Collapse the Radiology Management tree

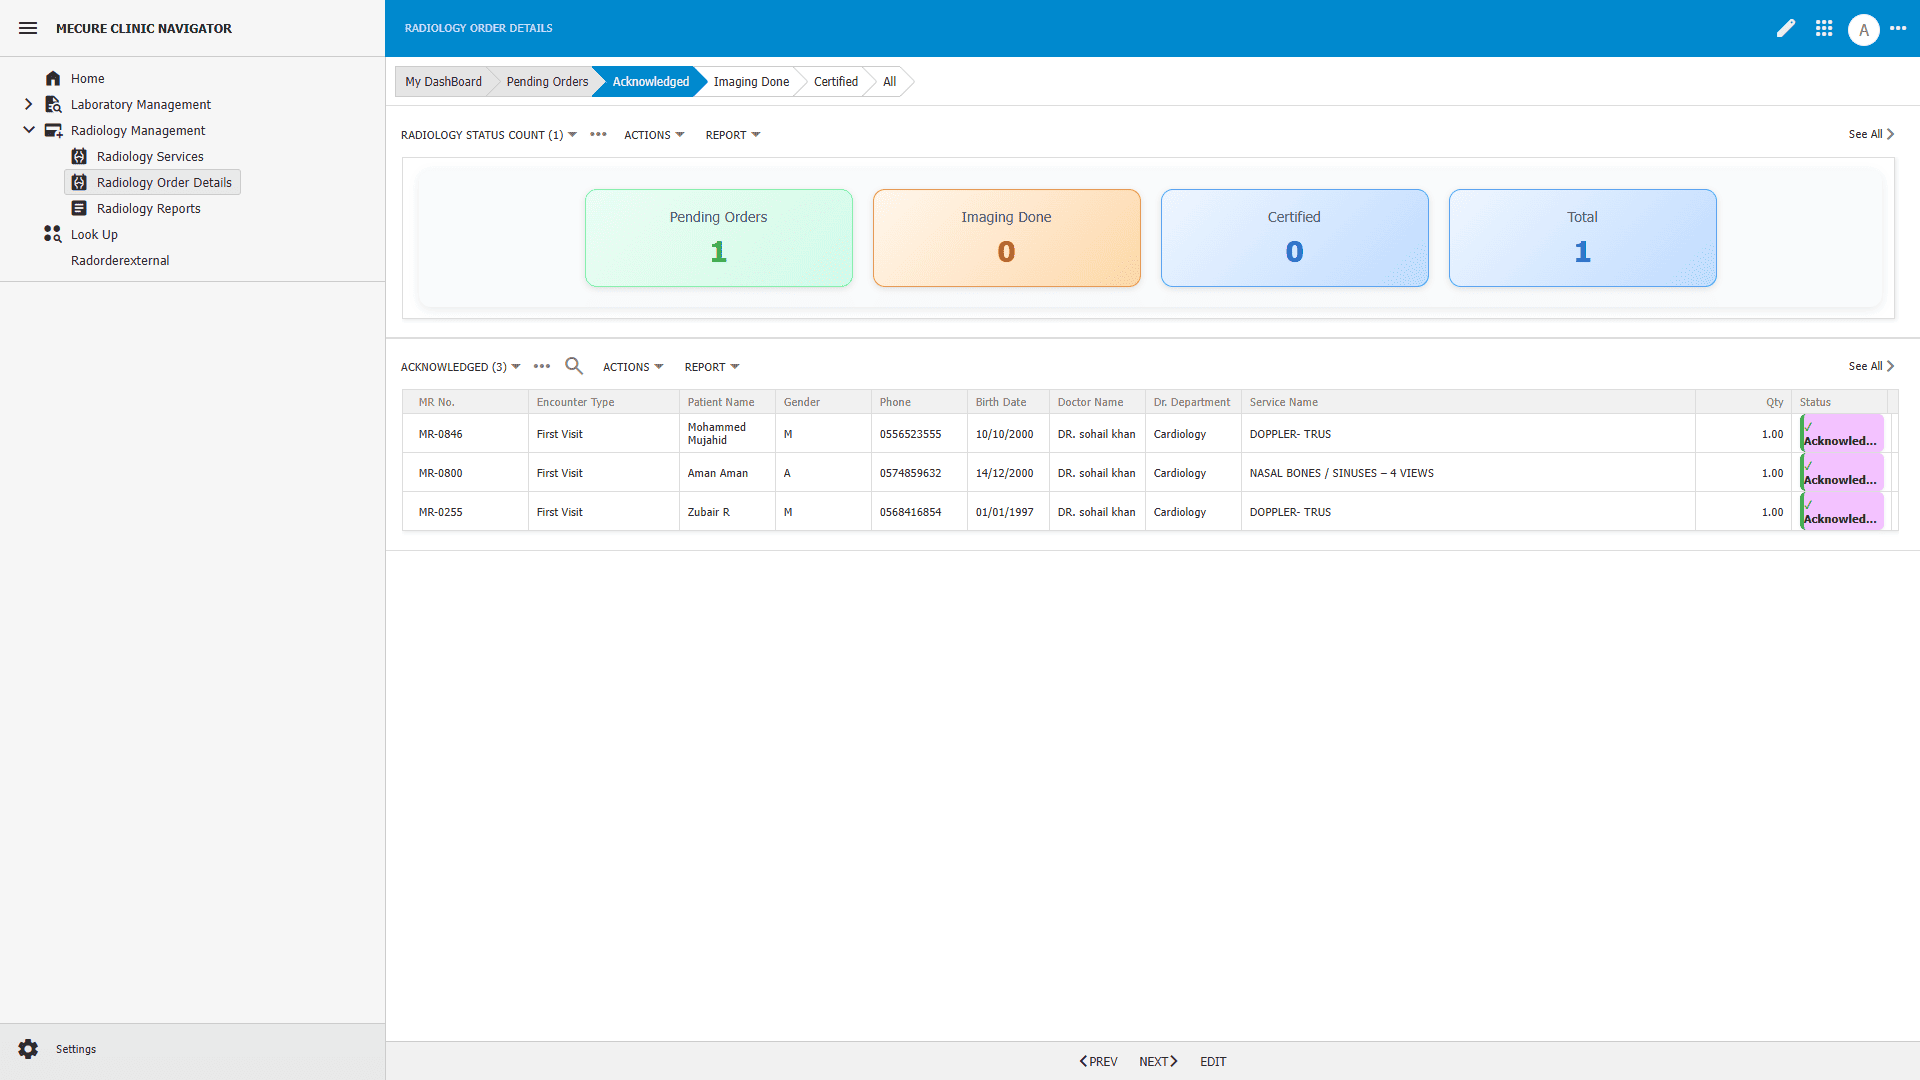pyautogui.click(x=28, y=130)
